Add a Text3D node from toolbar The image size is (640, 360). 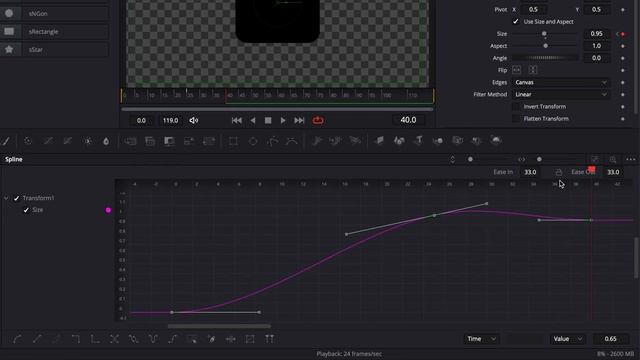tap(419, 141)
